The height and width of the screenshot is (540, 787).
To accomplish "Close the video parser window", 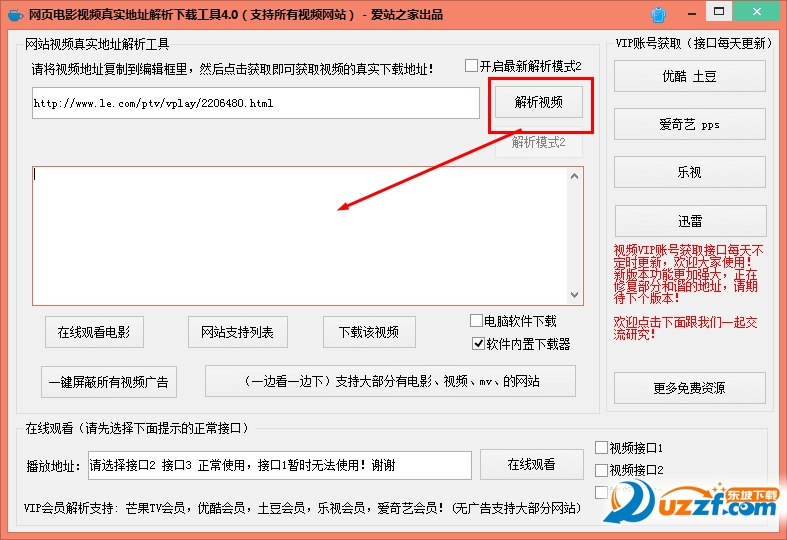I will [x=757, y=11].
